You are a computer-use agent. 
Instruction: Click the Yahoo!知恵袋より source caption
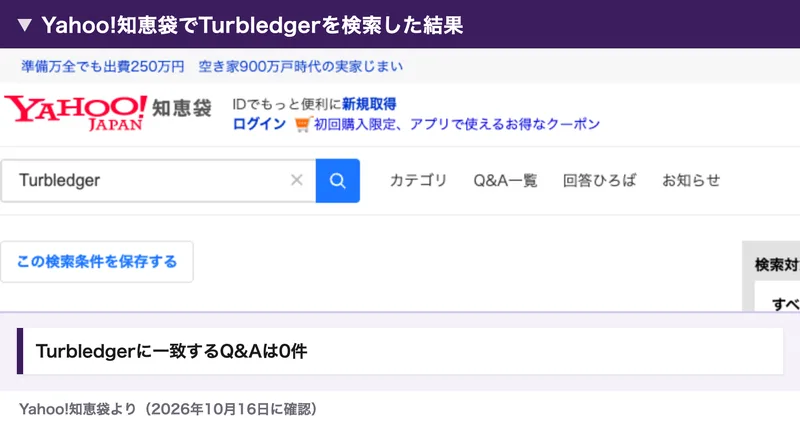pyautogui.click(x=168, y=409)
